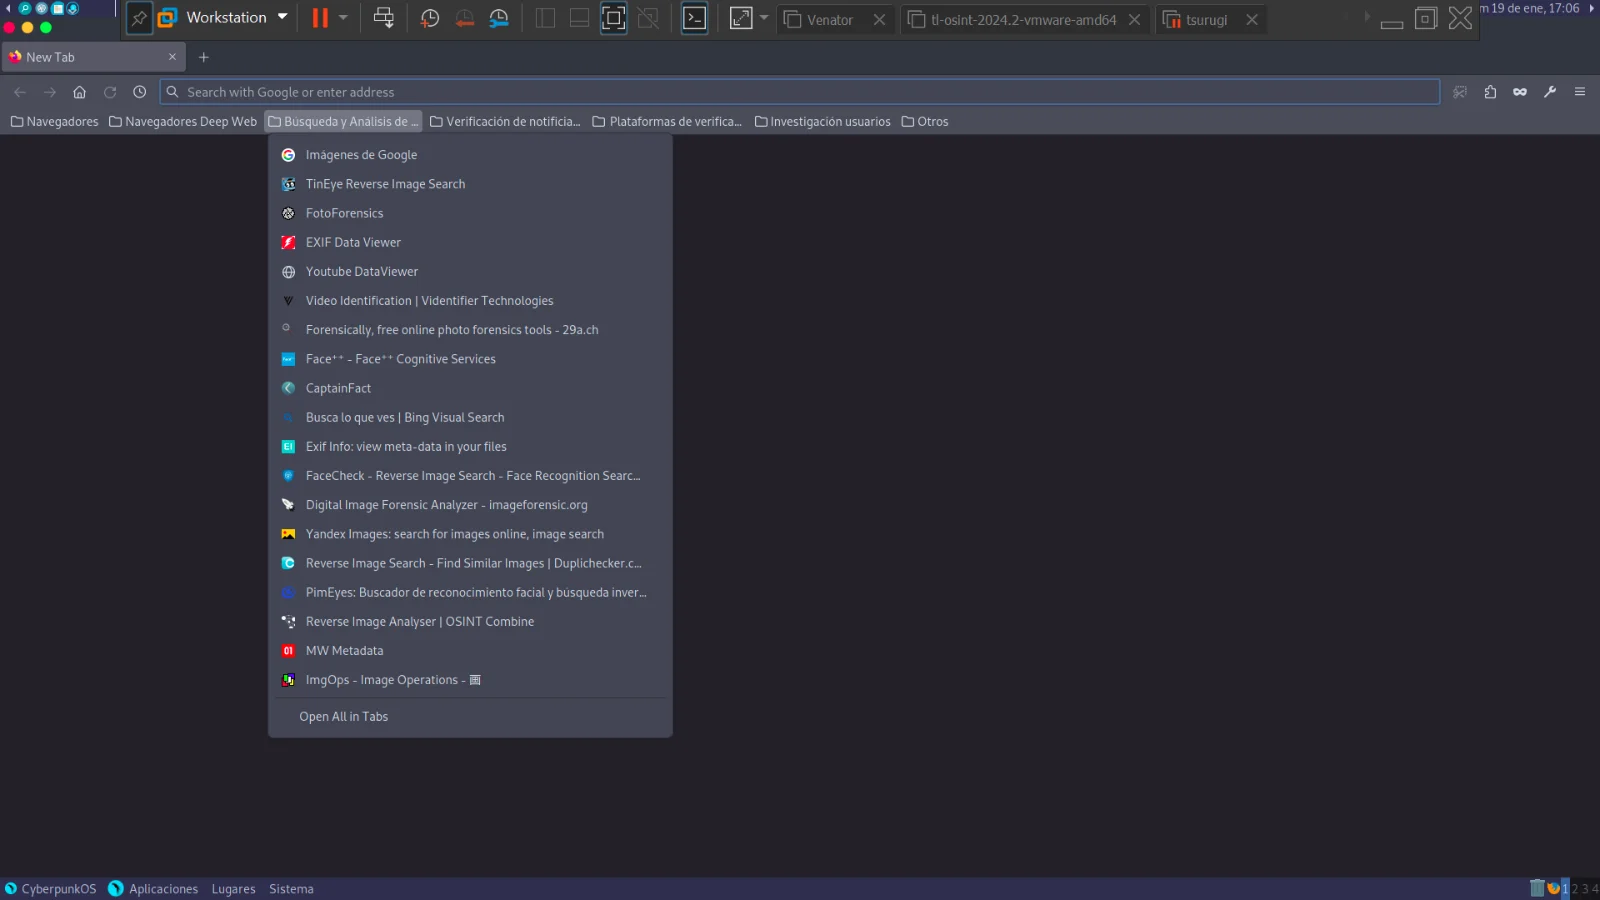The height and width of the screenshot is (900, 1600).
Task: Open PimEyes facial recognition bookmark
Action: 470,593
